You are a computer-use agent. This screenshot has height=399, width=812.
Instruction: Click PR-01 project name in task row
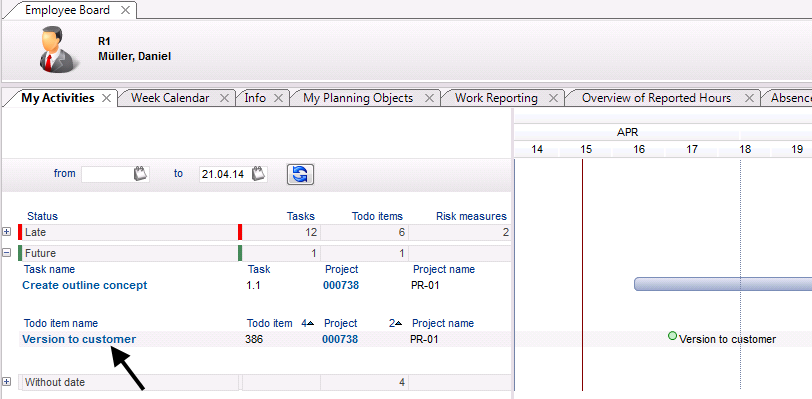tap(425, 285)
